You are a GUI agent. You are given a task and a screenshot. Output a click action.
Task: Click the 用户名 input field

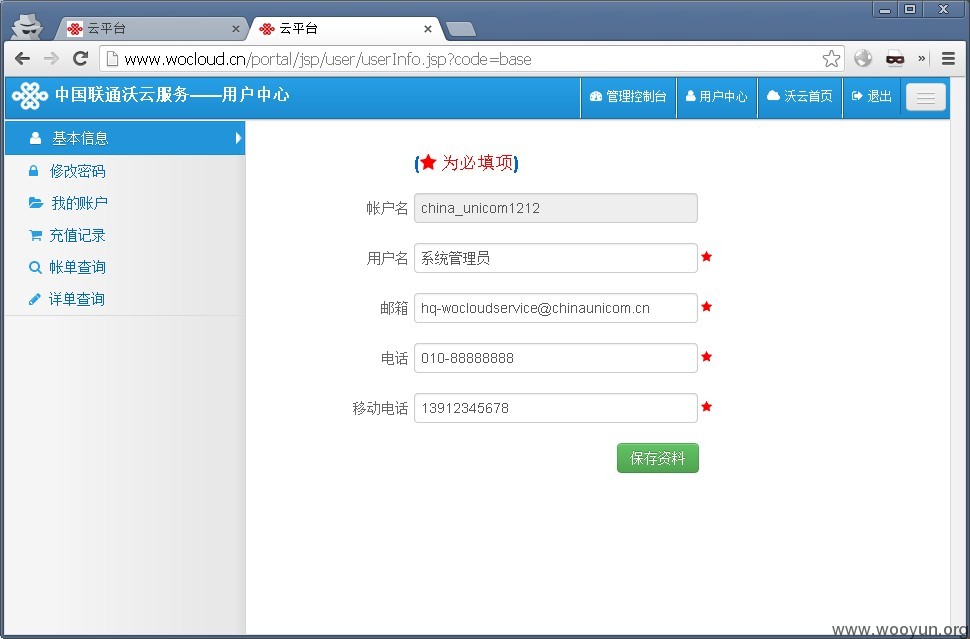click(x=556, y=258)
